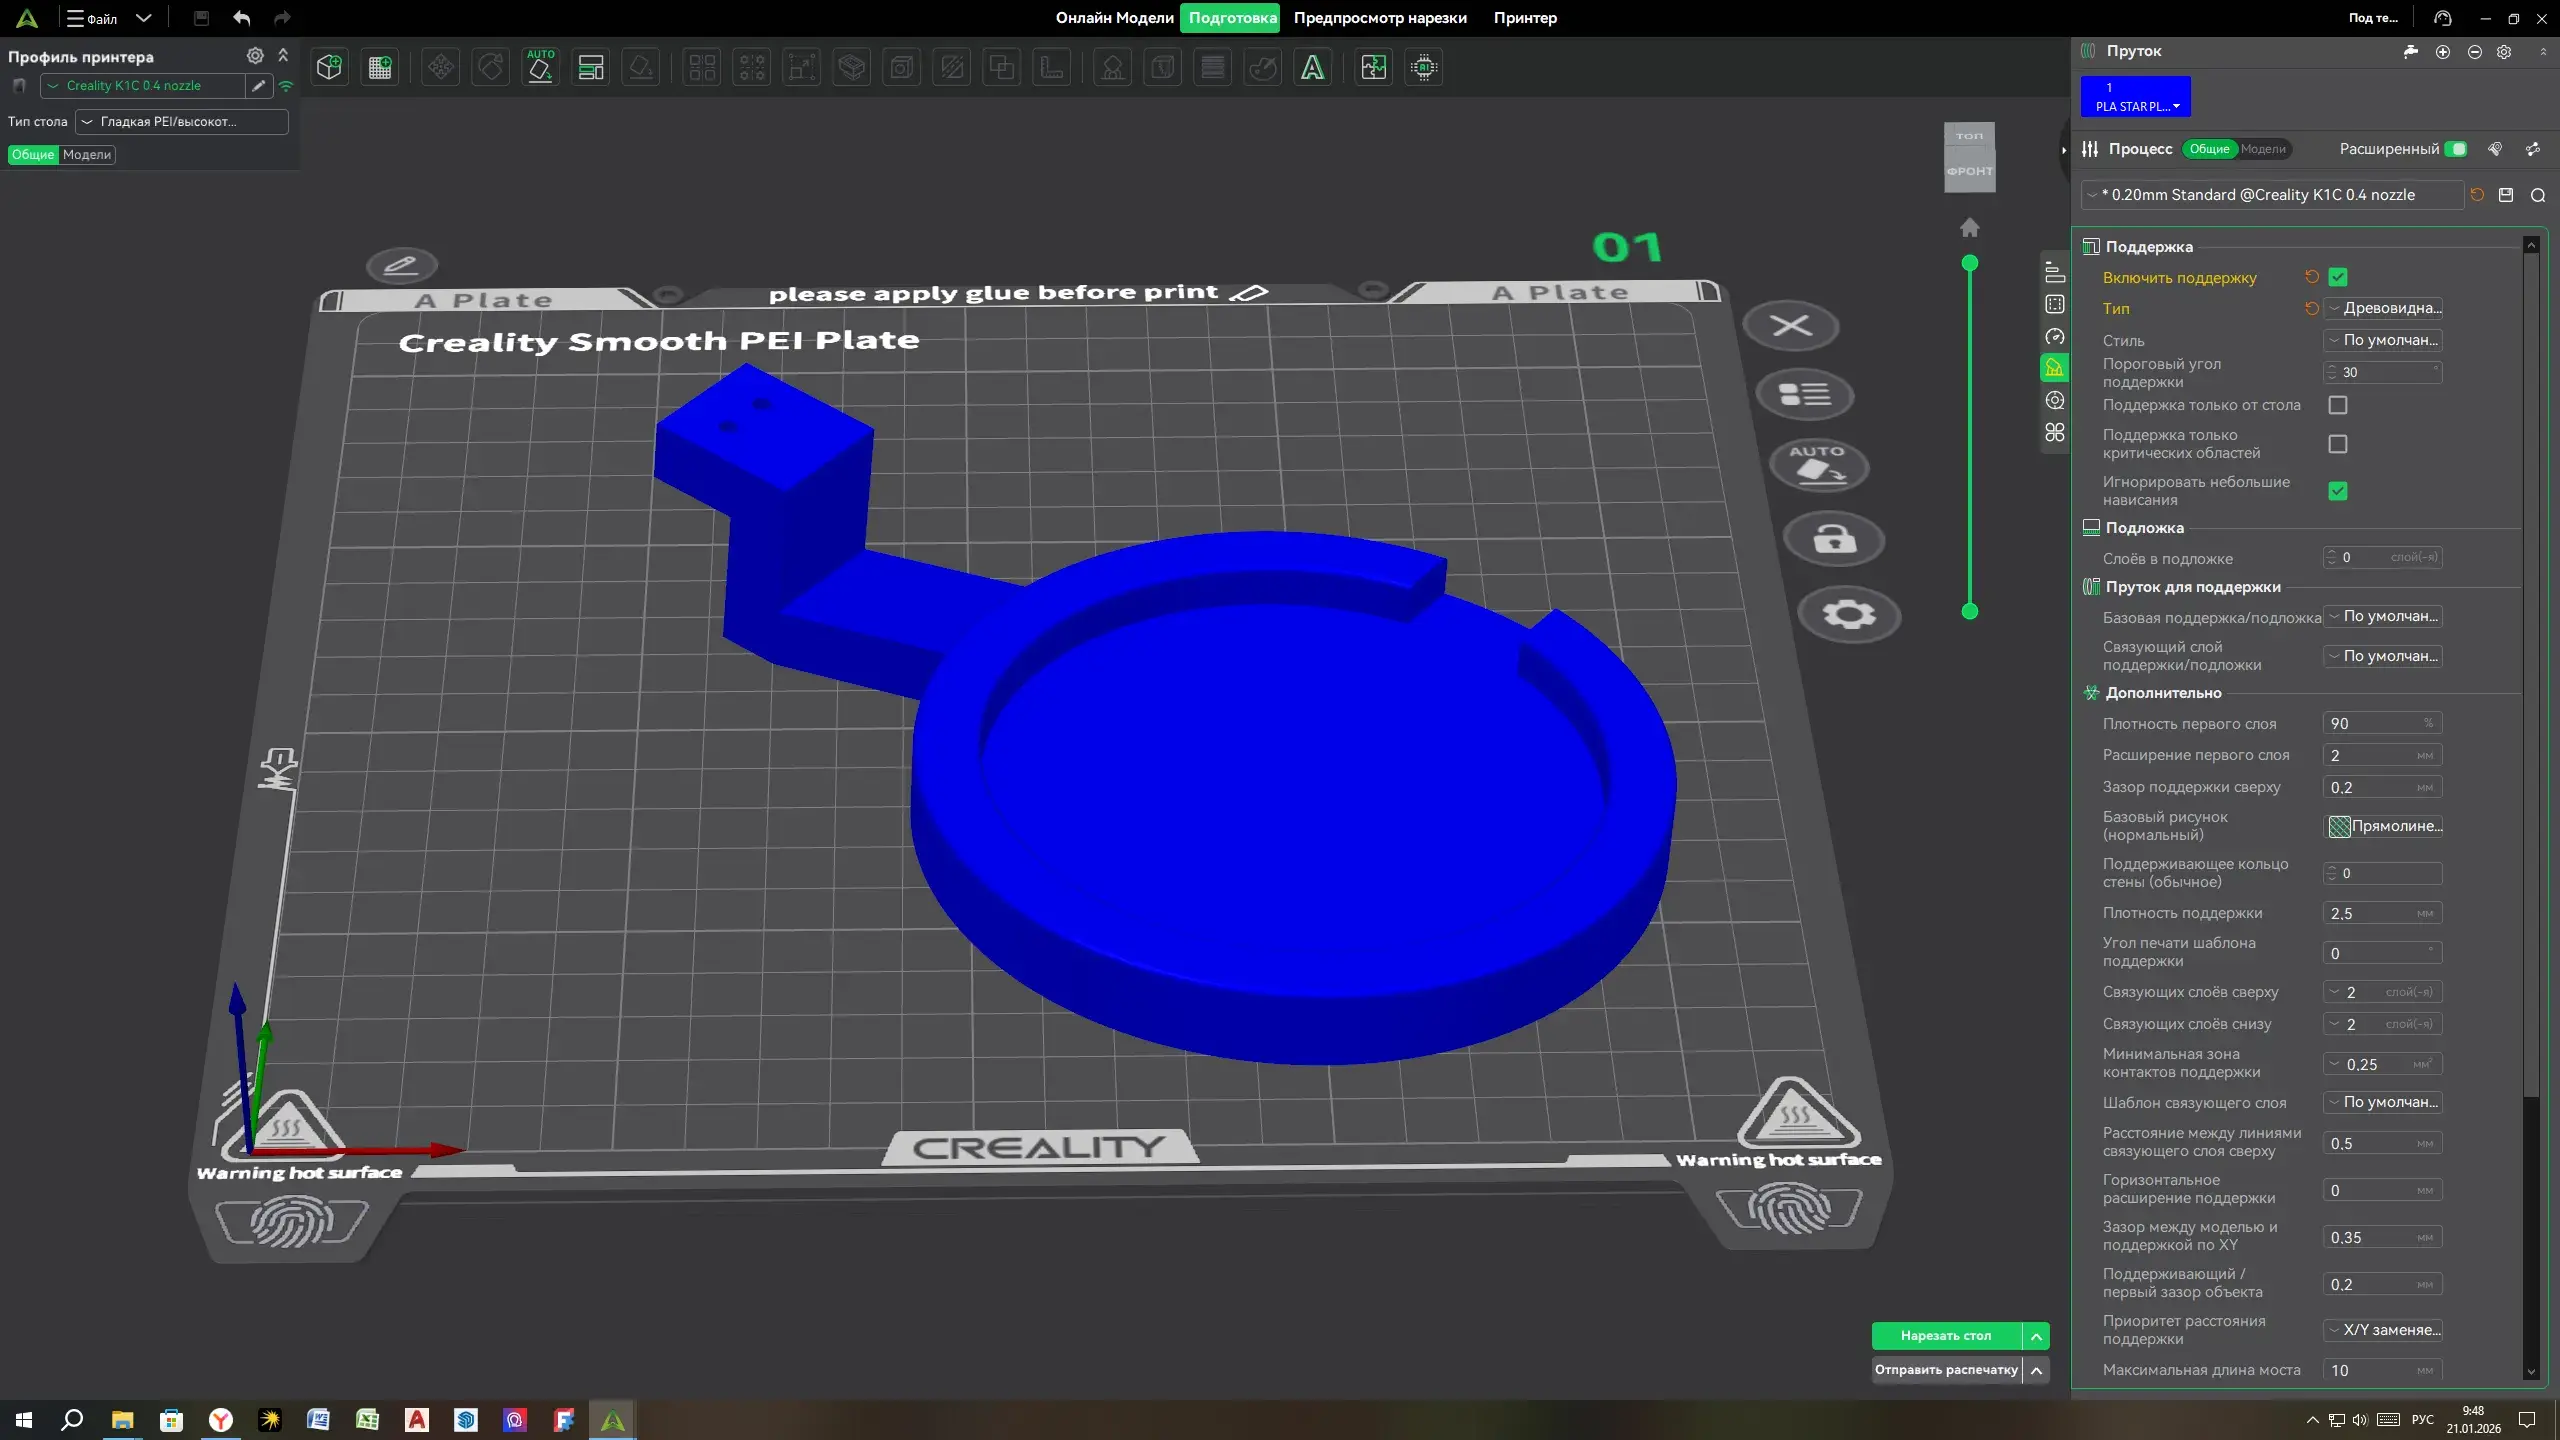Open plate settings gear round button

tap(1849, 614)
